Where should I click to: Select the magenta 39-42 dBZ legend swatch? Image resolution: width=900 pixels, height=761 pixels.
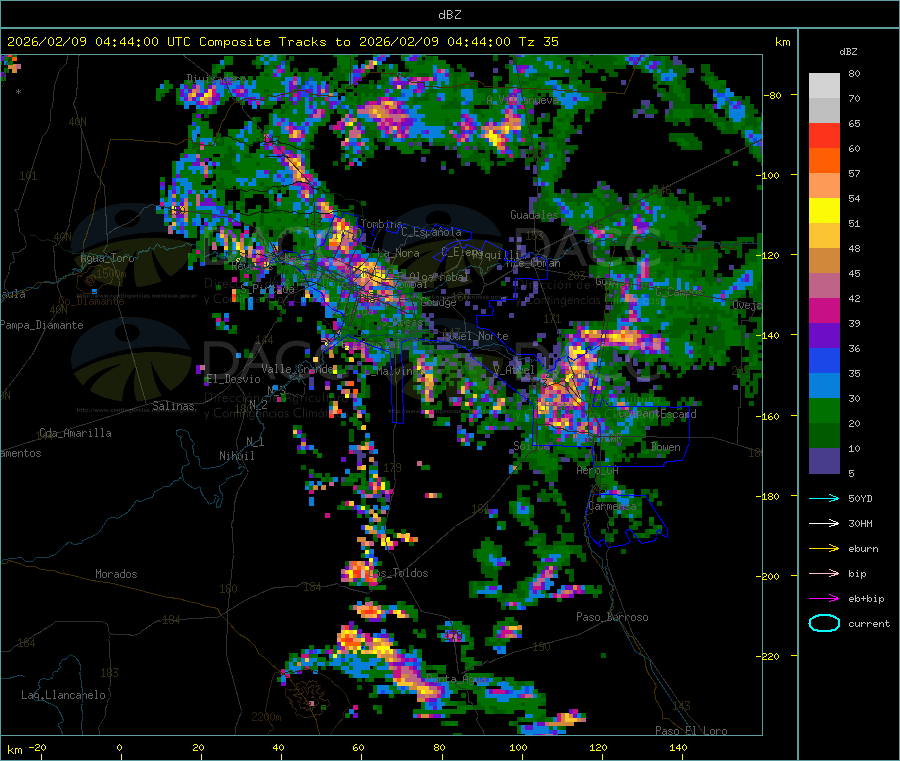click(824, 311)
